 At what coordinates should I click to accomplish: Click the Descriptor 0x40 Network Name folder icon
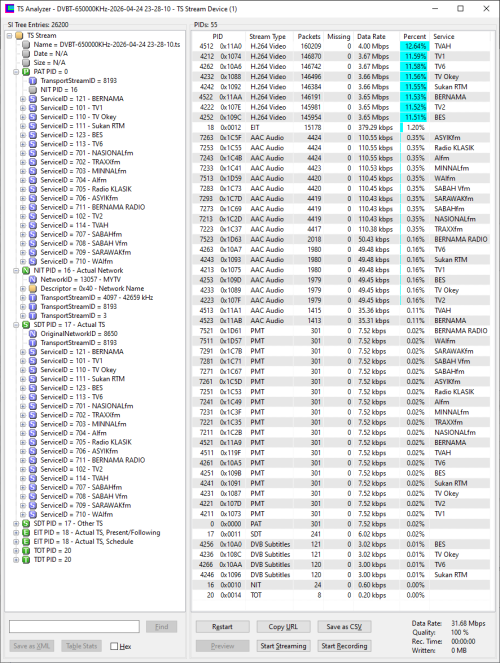pyautogui.click(x=33, y=288)
